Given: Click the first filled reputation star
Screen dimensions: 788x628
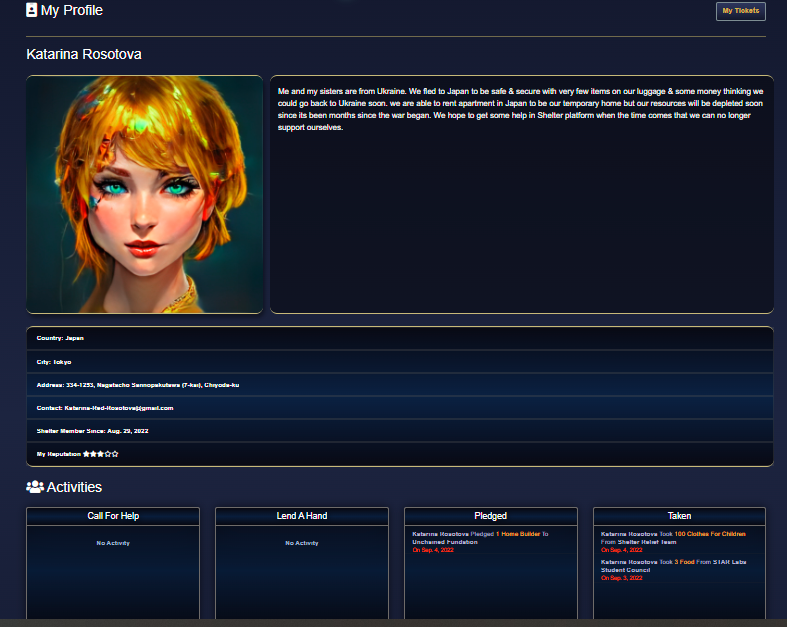Looking at the screenshot, I should coord(86,454).
